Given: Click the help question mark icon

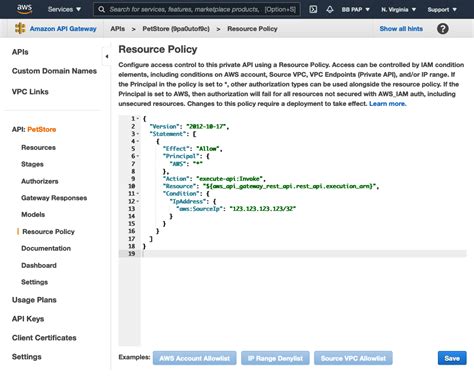Looking at the screenshot, I should pyautogui.click(x=443, y=29).
